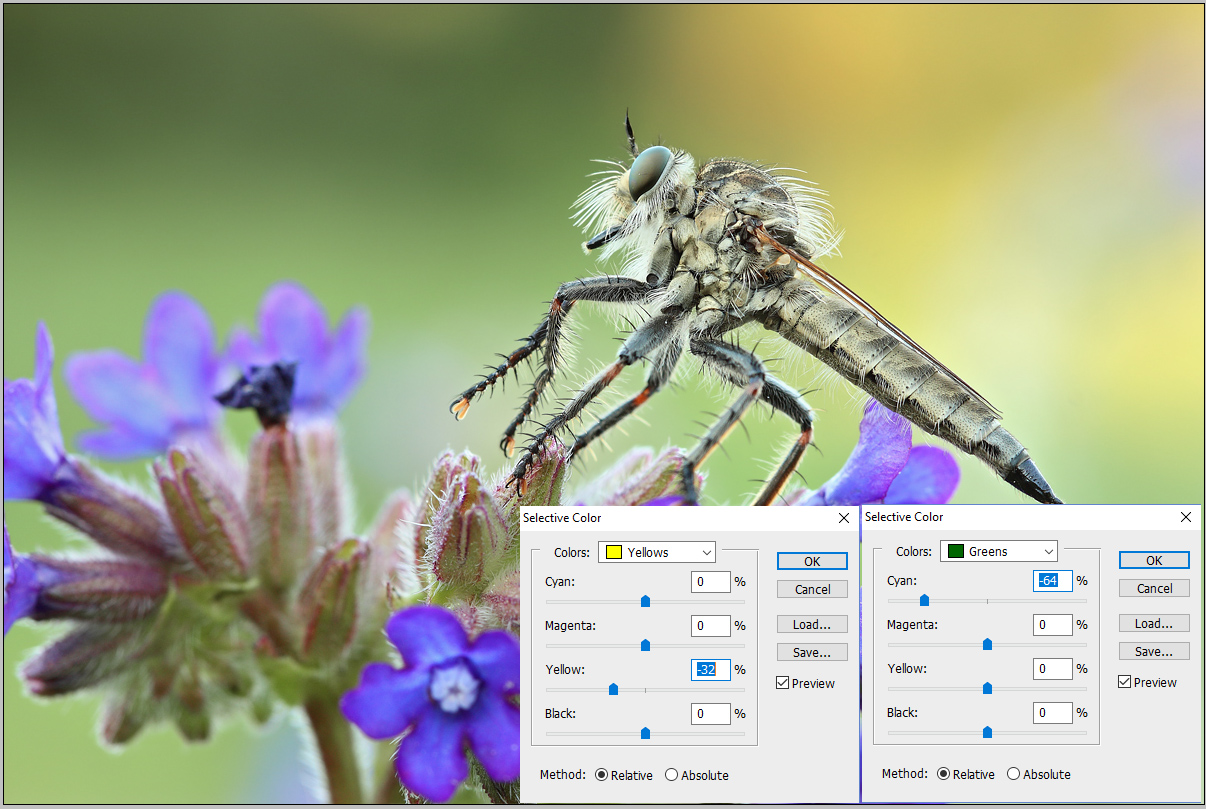Select Absolute method in the Greens dialog
The width and height of the screenshot is (1206, 809).
(x=1013, y=774)
